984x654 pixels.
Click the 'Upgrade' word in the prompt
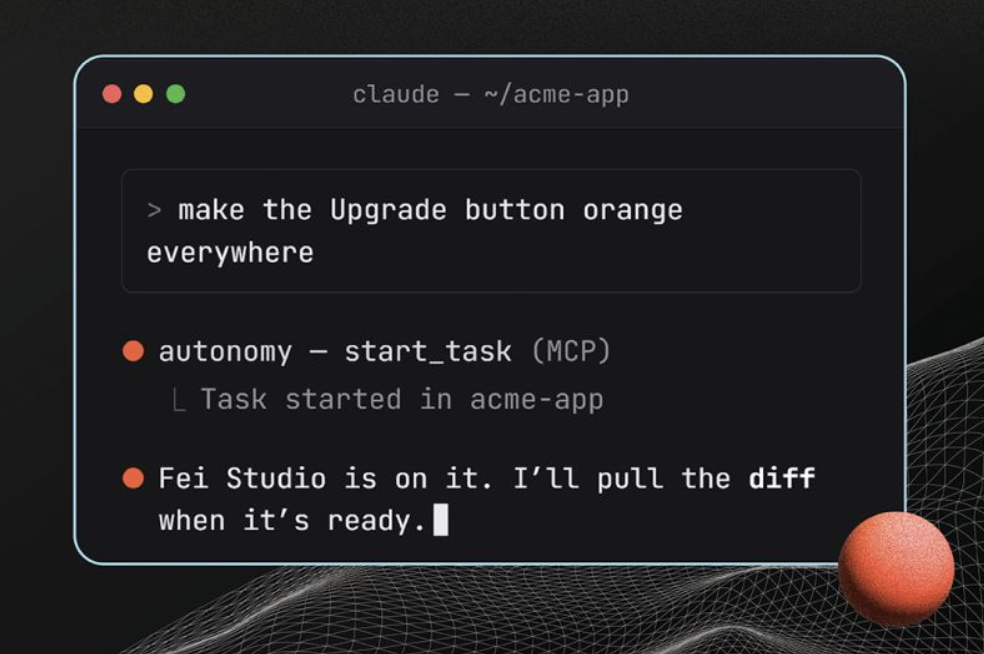coord(388,211)
